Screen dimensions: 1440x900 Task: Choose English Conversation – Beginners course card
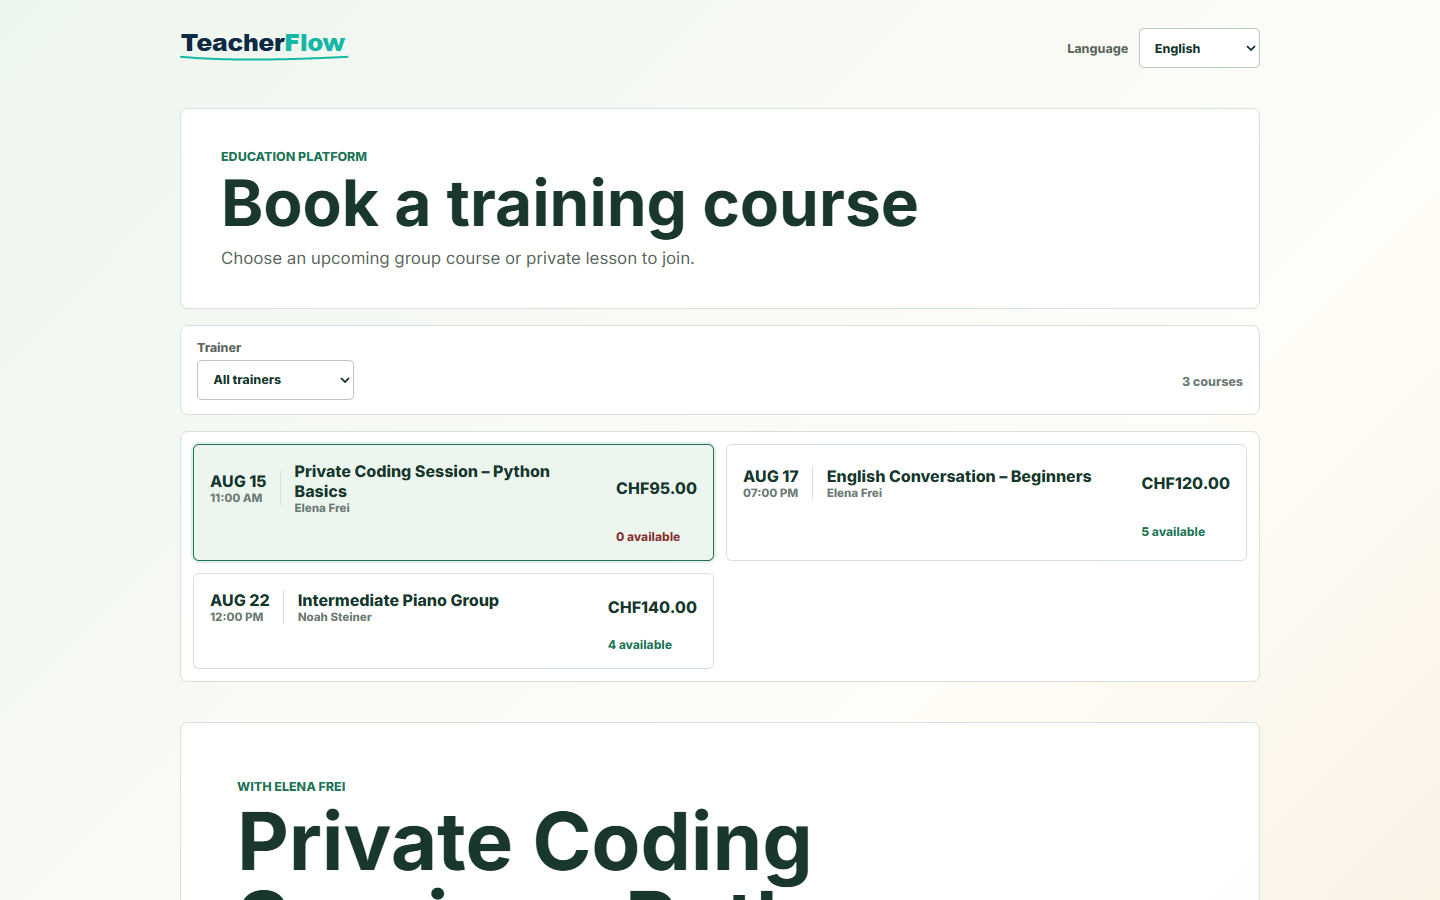coord(986,502)
